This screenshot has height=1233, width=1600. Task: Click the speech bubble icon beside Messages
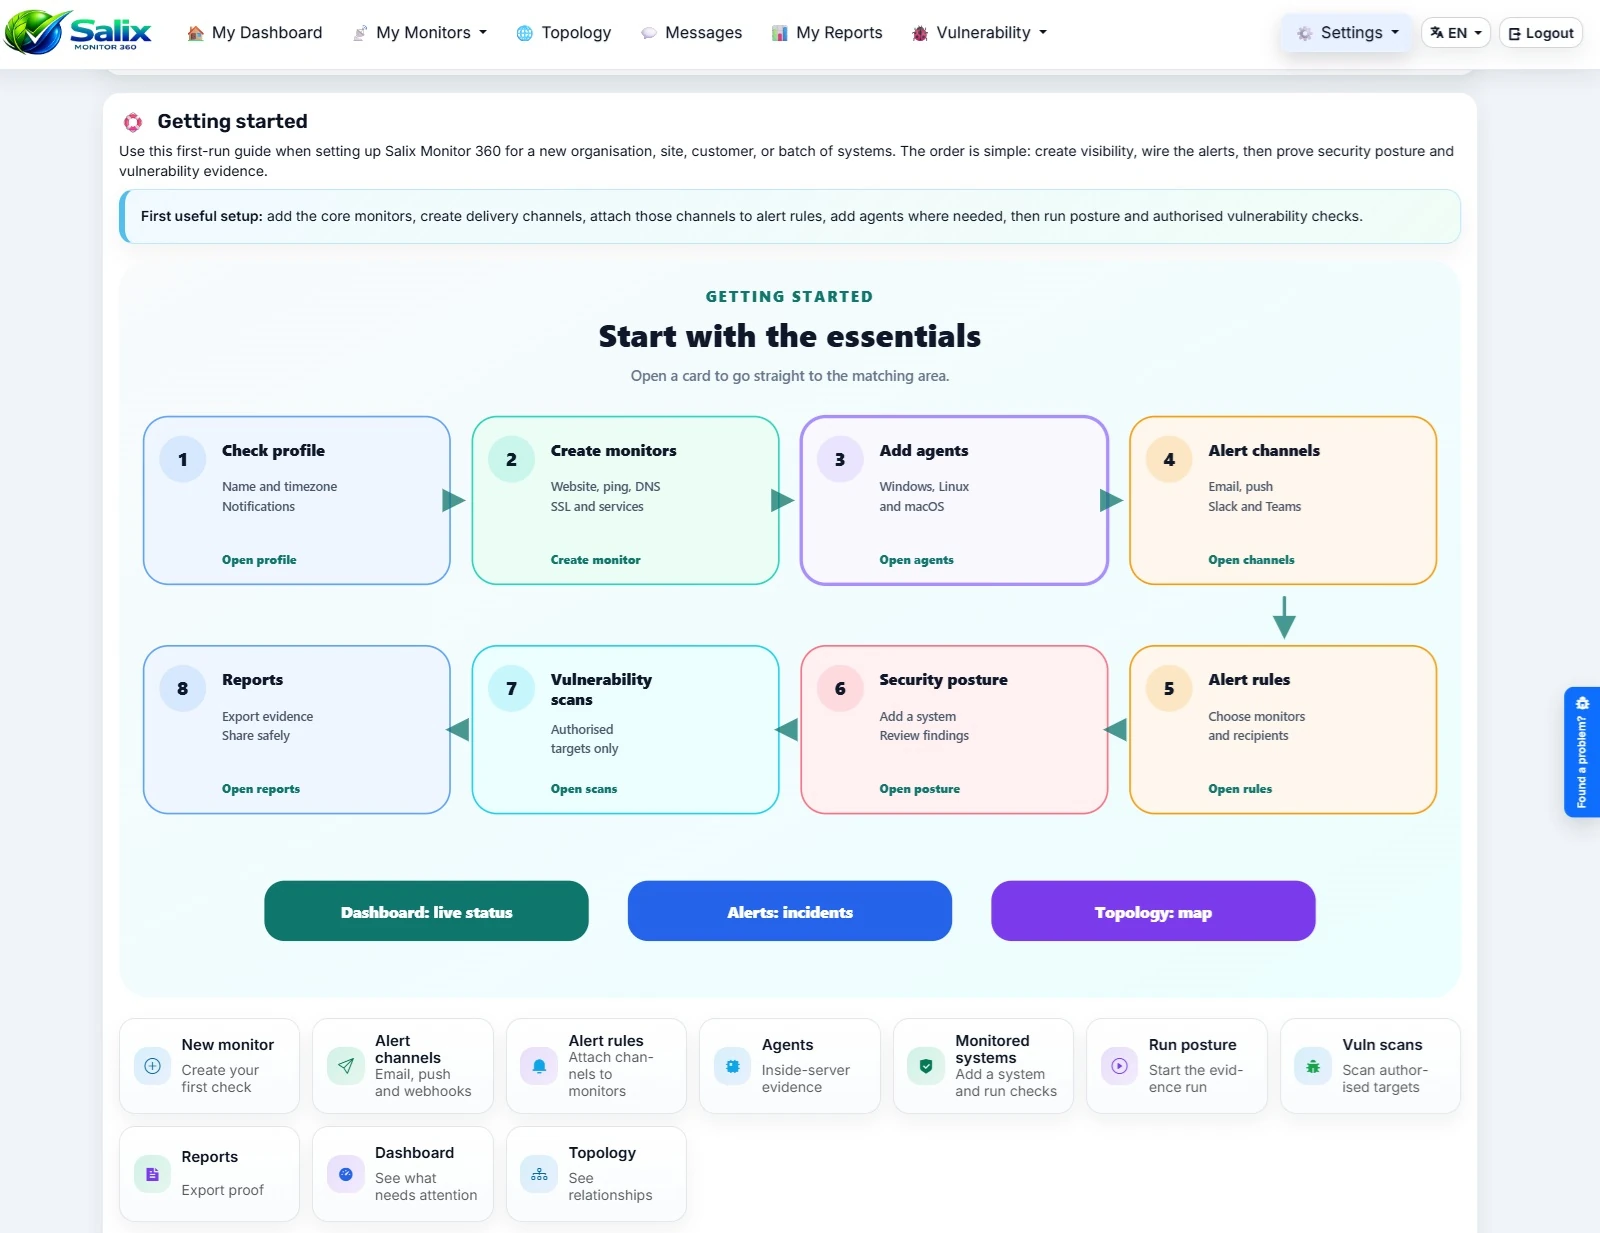(649, 33)
